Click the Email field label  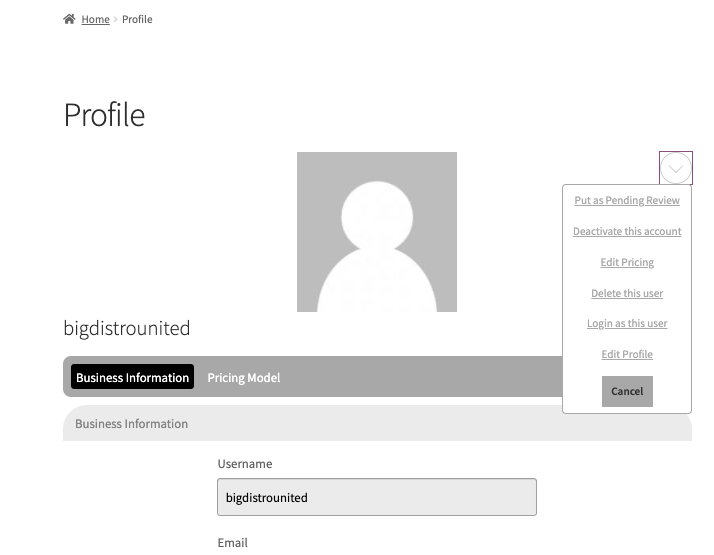coord(233,543)
